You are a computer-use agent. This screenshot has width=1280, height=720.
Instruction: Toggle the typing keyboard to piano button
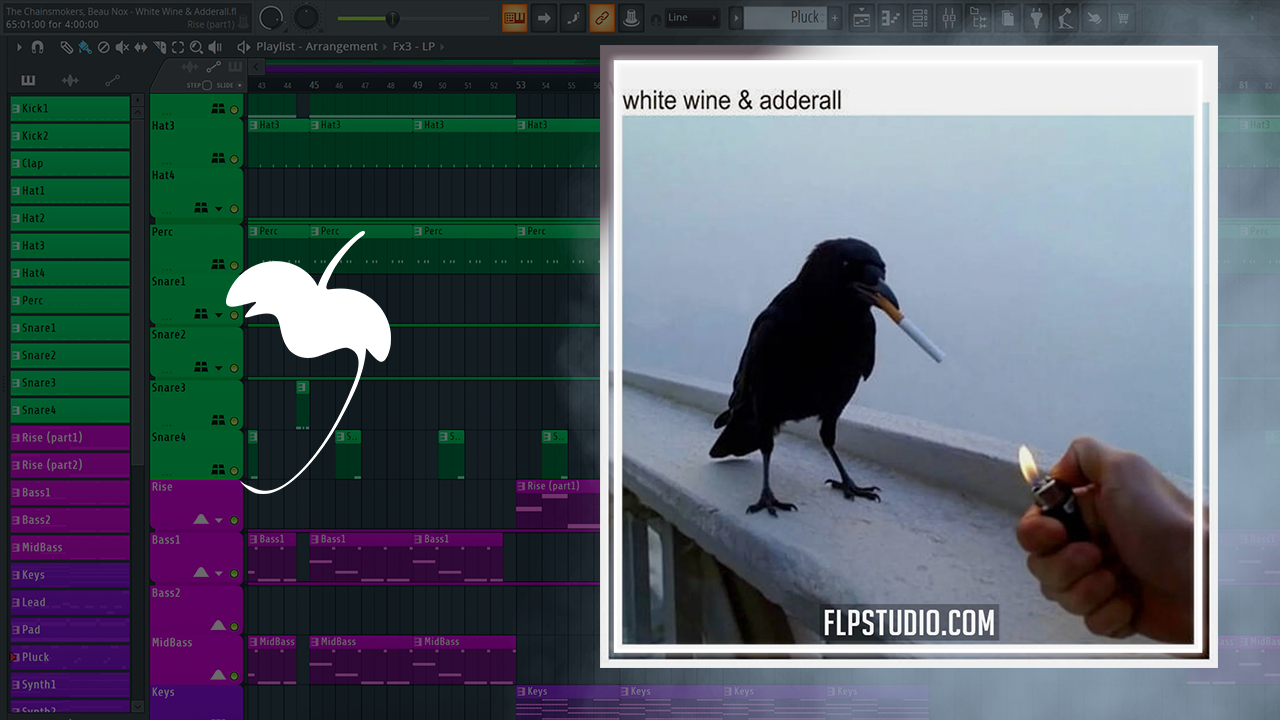(x=515, y=17)
